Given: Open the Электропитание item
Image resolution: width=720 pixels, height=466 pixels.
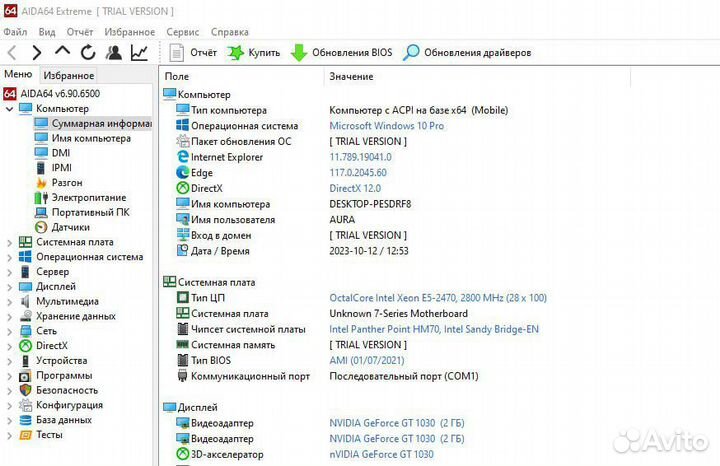Looking at the screenshot, I should click(x=80, y=197).
